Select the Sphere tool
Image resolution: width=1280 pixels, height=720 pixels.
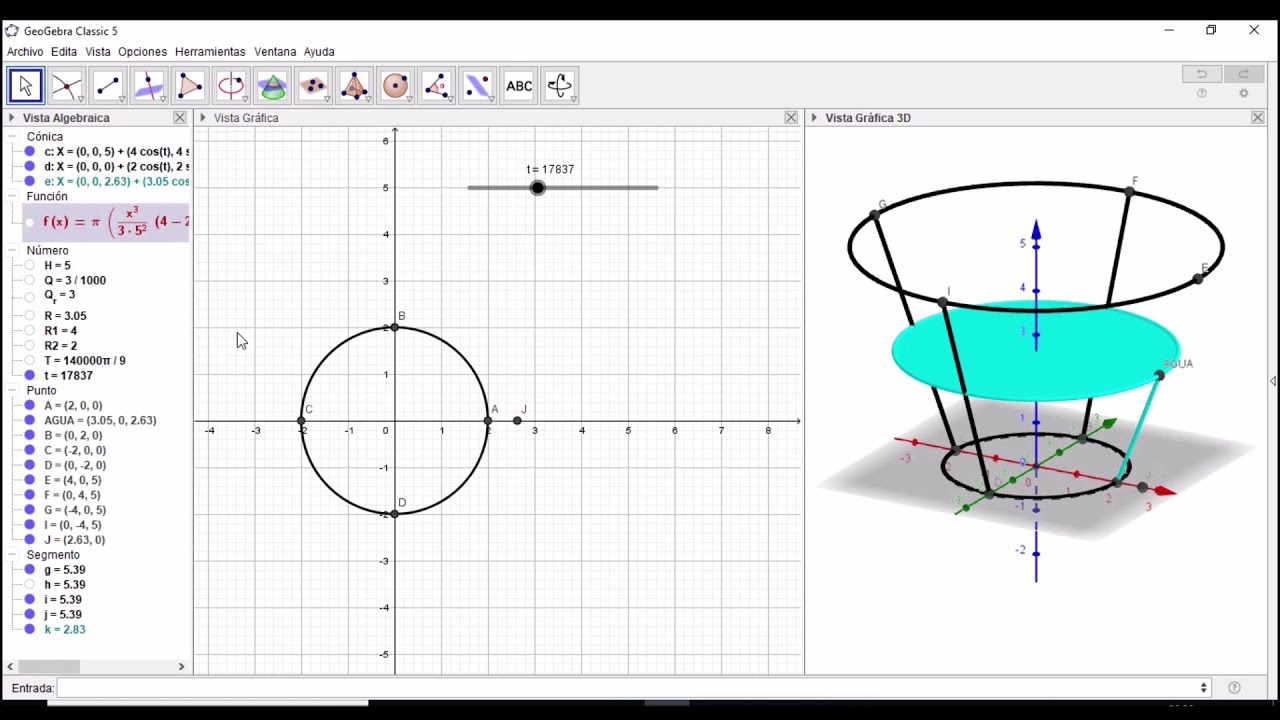(395, 86)
